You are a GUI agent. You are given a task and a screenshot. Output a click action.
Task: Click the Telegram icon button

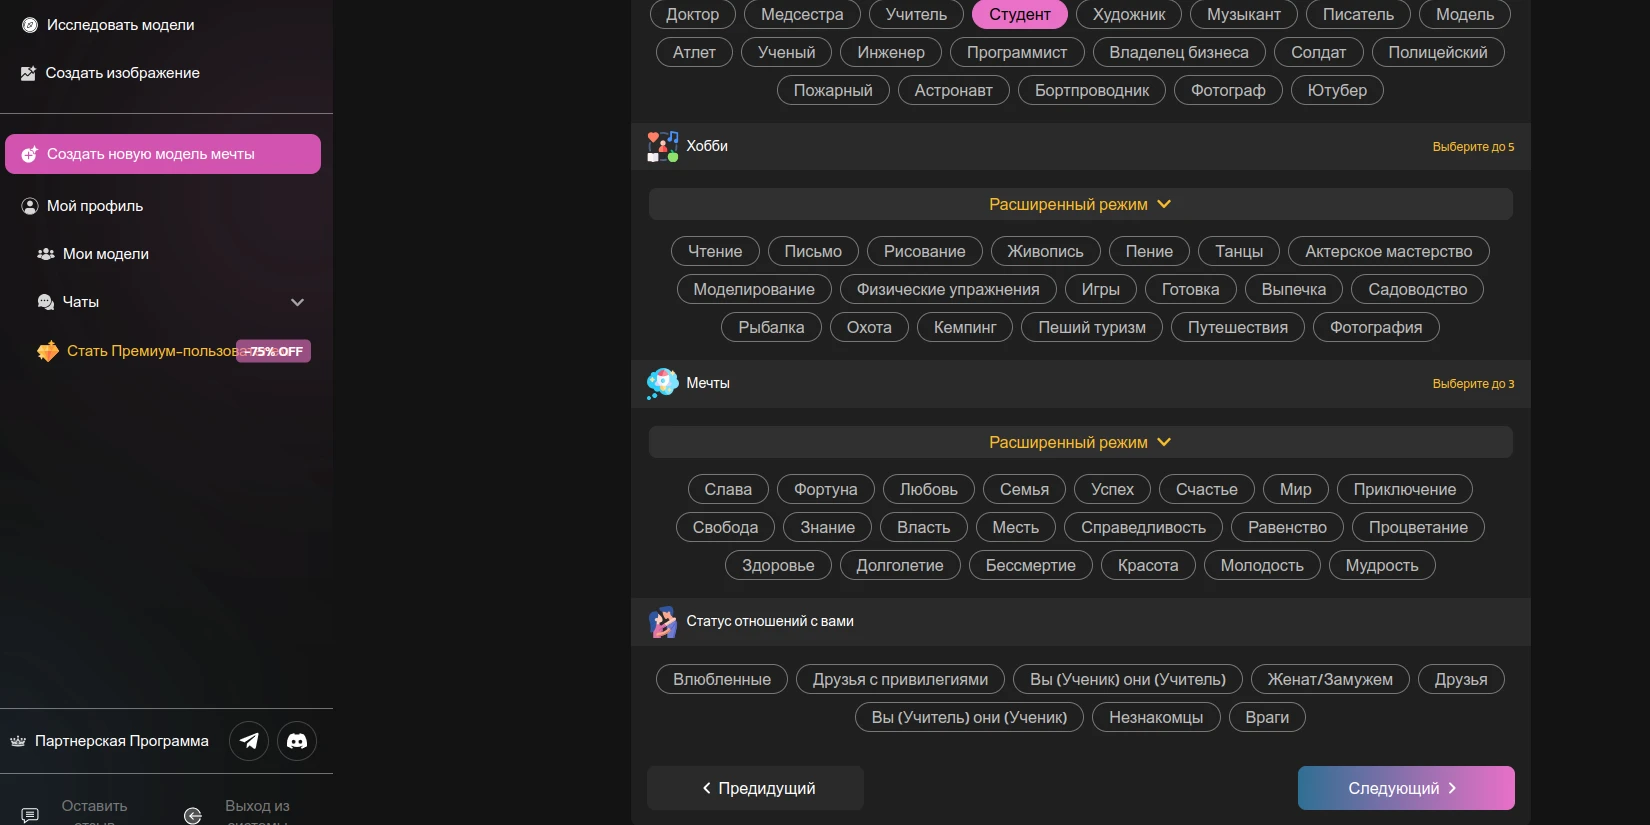point(249,741)
